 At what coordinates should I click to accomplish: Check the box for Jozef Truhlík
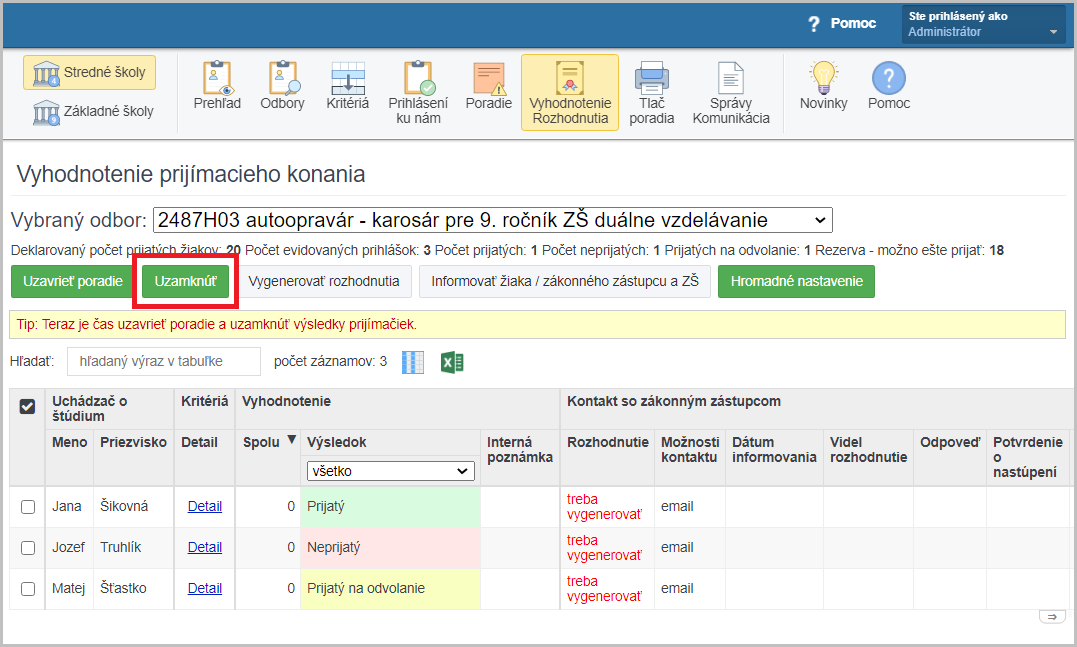coord(27,547)
